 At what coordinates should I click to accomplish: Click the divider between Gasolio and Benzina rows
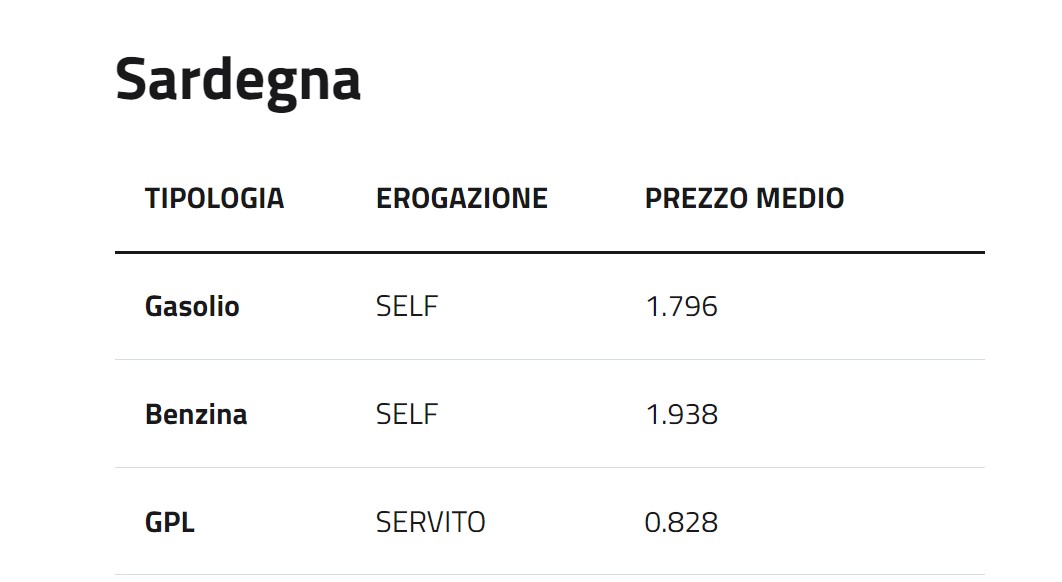coord(550,360)
